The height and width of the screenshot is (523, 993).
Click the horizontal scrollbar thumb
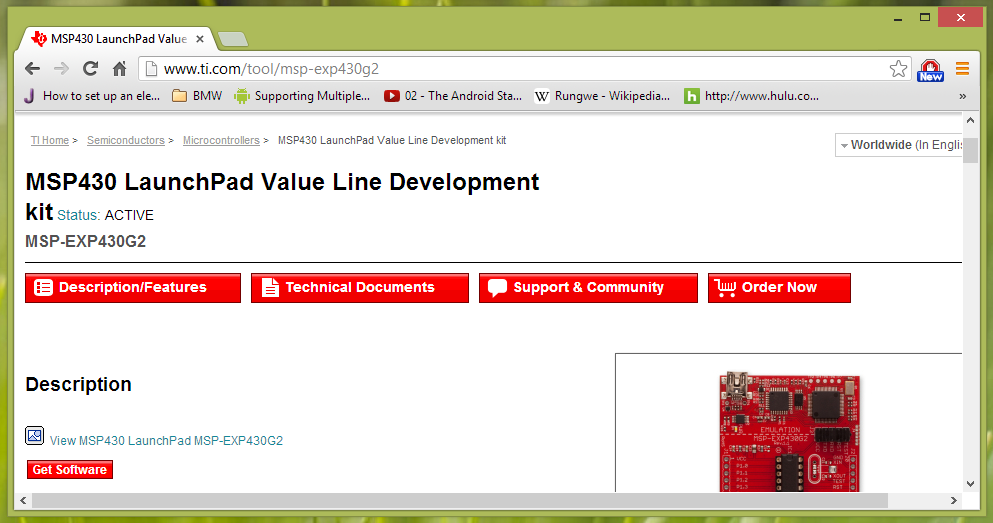(460, 501)
